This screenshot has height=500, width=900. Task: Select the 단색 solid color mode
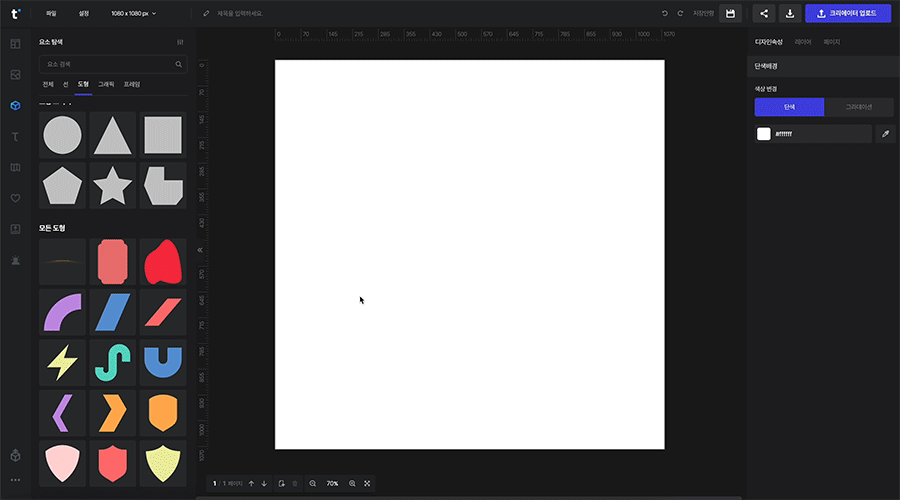(789, 107)
